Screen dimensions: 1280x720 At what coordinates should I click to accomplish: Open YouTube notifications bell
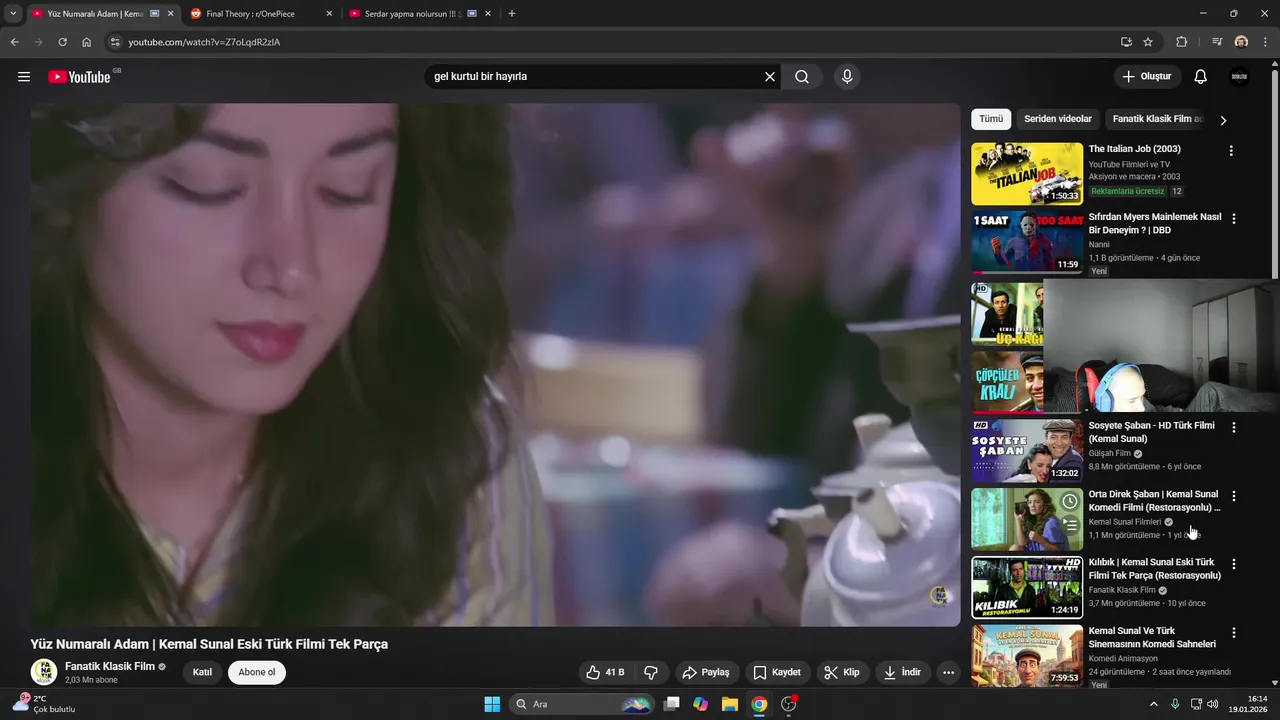[x=1201, y=77]
